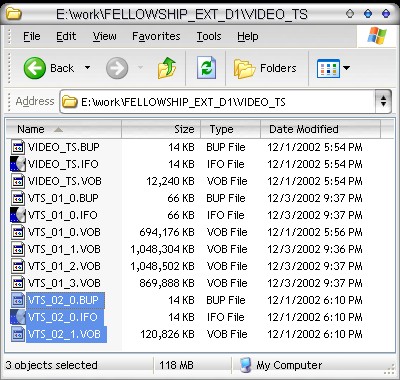Select the VTS_01_0.BUP file name
Image resolution: width=400 pixels, height=380 pixels.
[63, 198]
